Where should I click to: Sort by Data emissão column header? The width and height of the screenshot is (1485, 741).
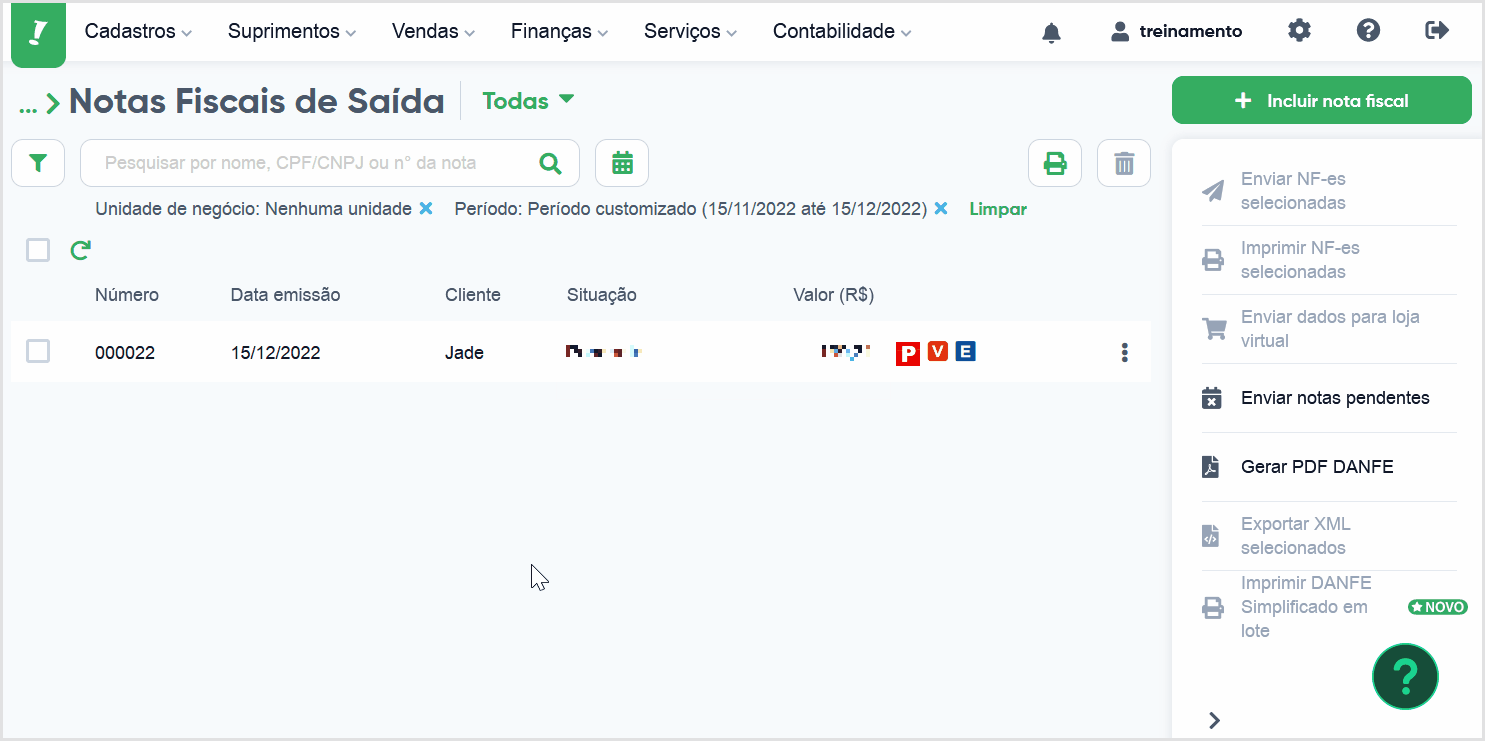[285, 295]
